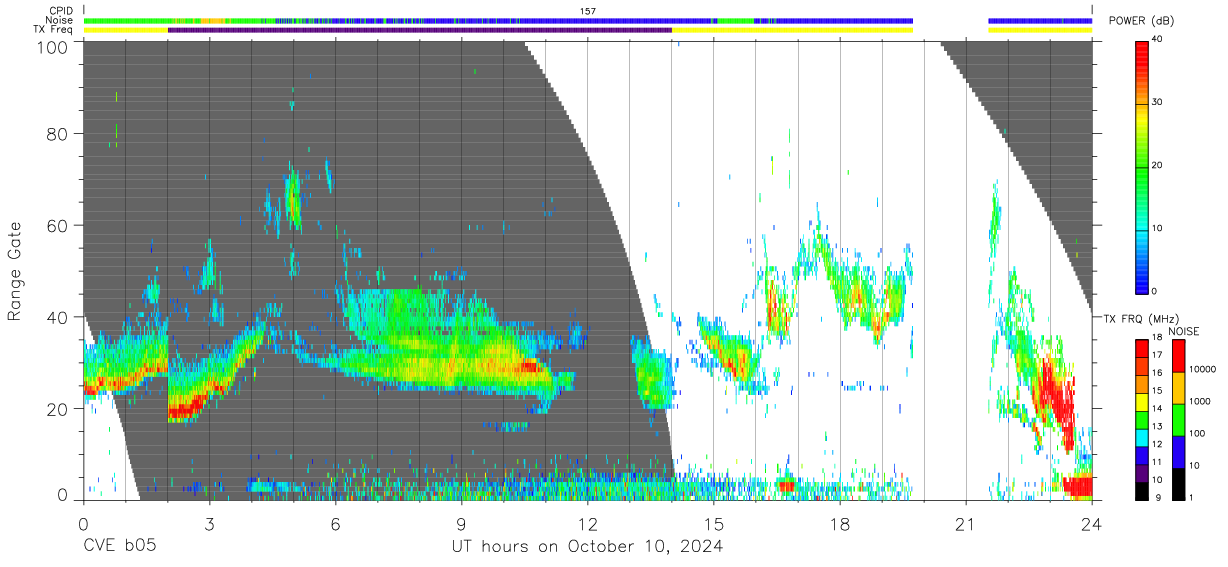Click noise scale label '1000'

(x=1200, y=401)
